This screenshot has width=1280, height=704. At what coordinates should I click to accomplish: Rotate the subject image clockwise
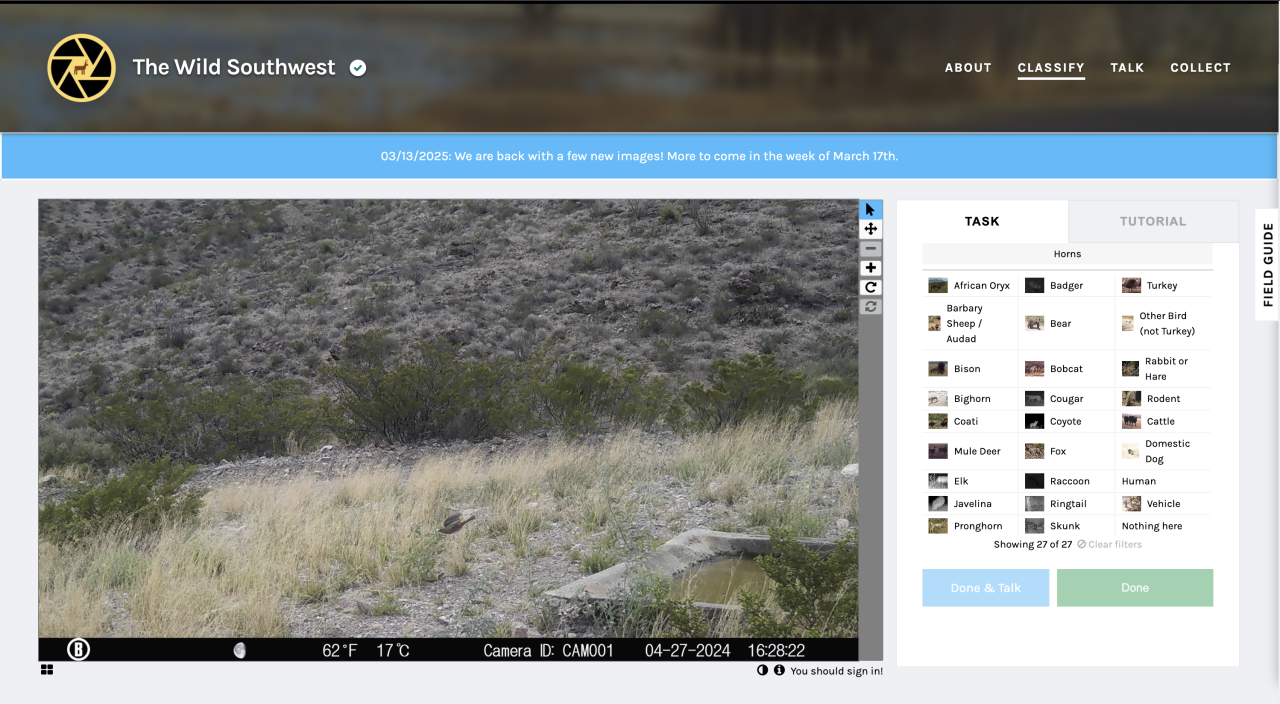tap(871, 287)
